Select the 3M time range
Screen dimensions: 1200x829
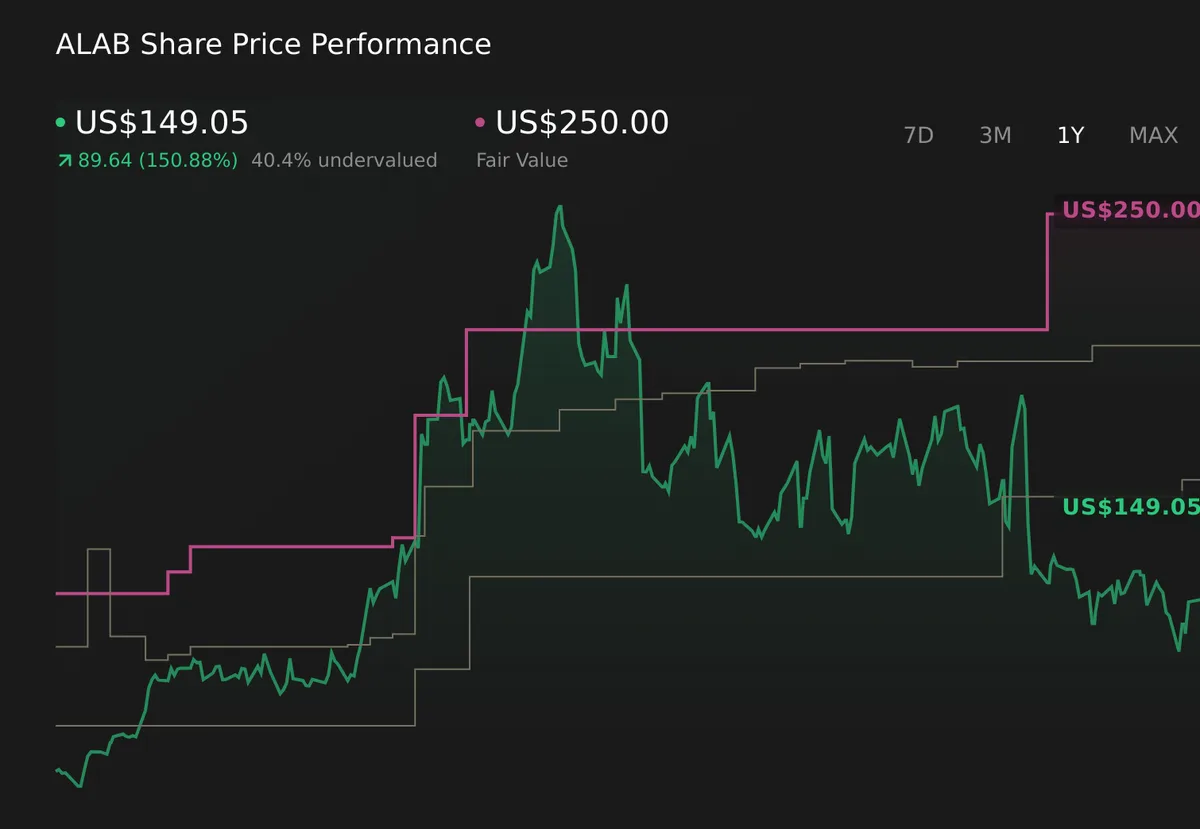click(994, 135)
